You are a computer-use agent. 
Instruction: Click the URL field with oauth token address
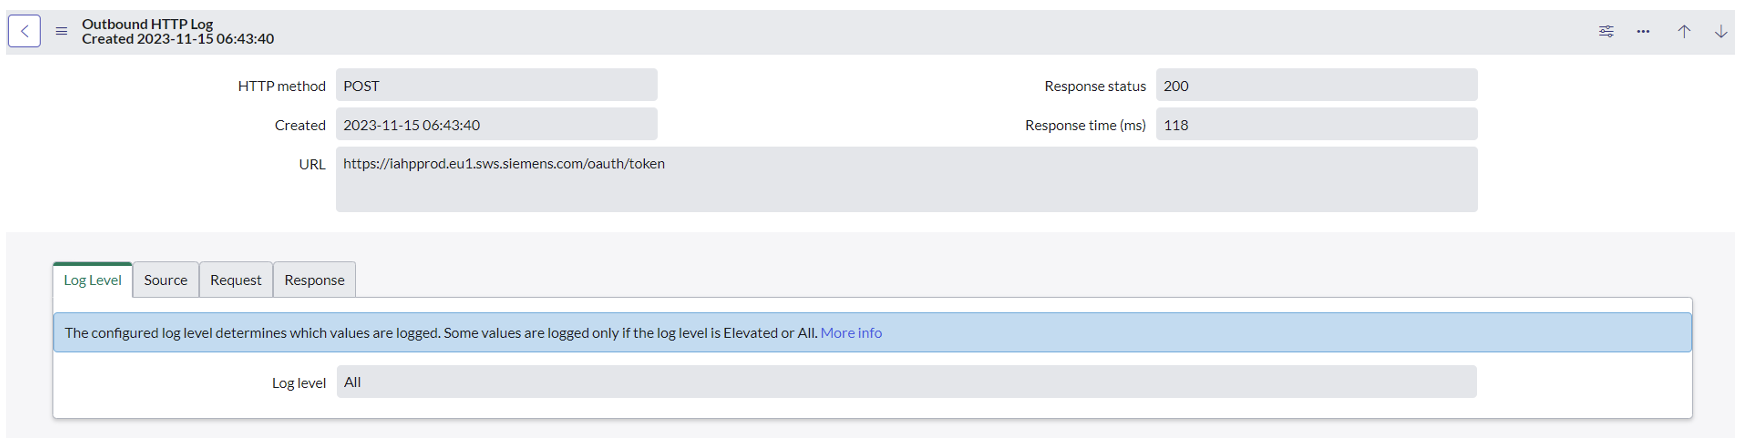click(x=907, y=179)
